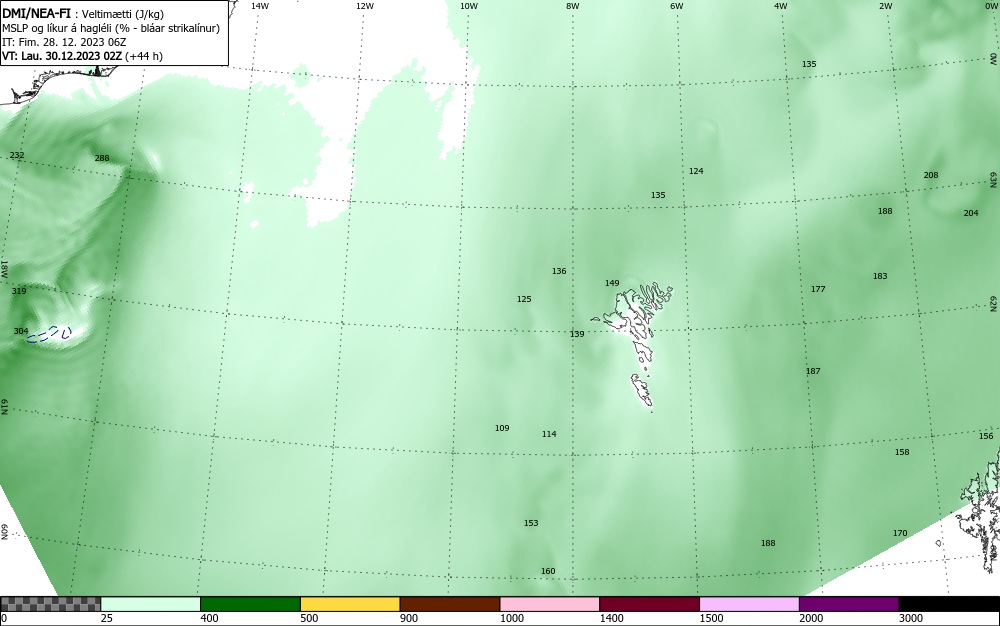Select the brown 900-1000 legend swatch
1000x626 pixels.
click(450, 604)
